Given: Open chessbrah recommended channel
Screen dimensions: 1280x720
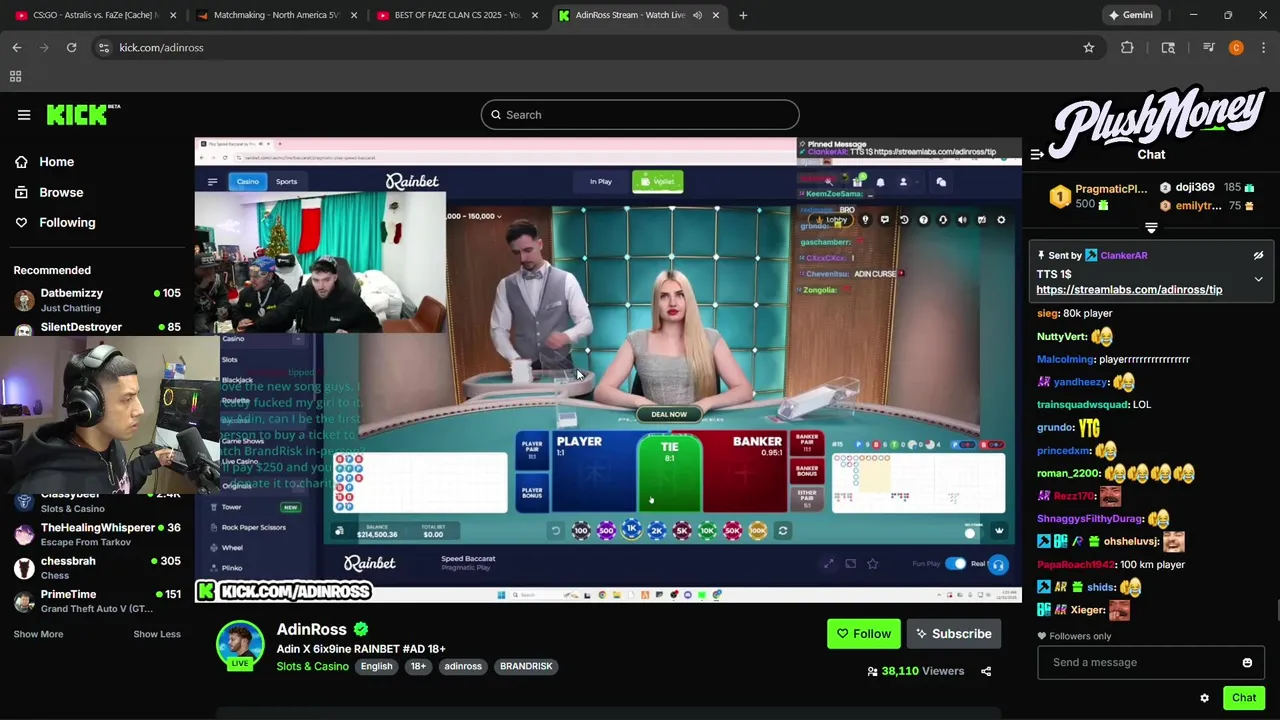Looking at the screenshot, I should coord(97,568).
